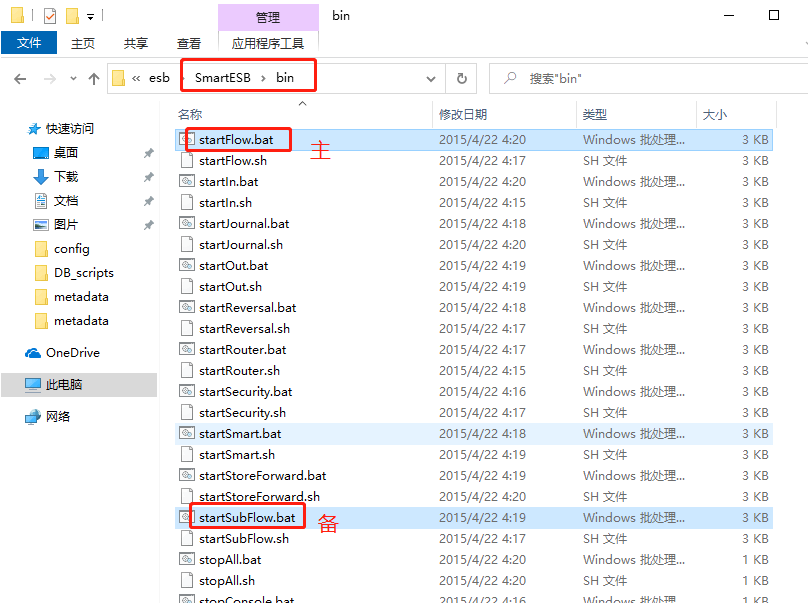Image resolution: width=808 pixels, height=603 pixels.
Task: Navigate back with the back arrow
Action: (x=20, y=78)
